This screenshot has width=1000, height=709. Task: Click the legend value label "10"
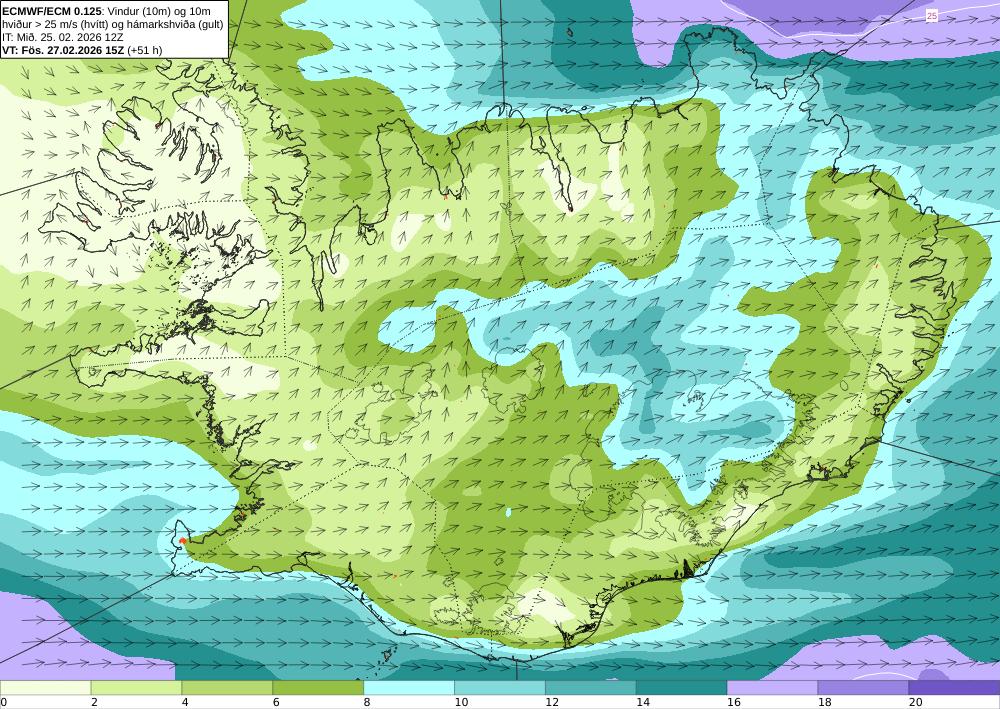[461, 703]
